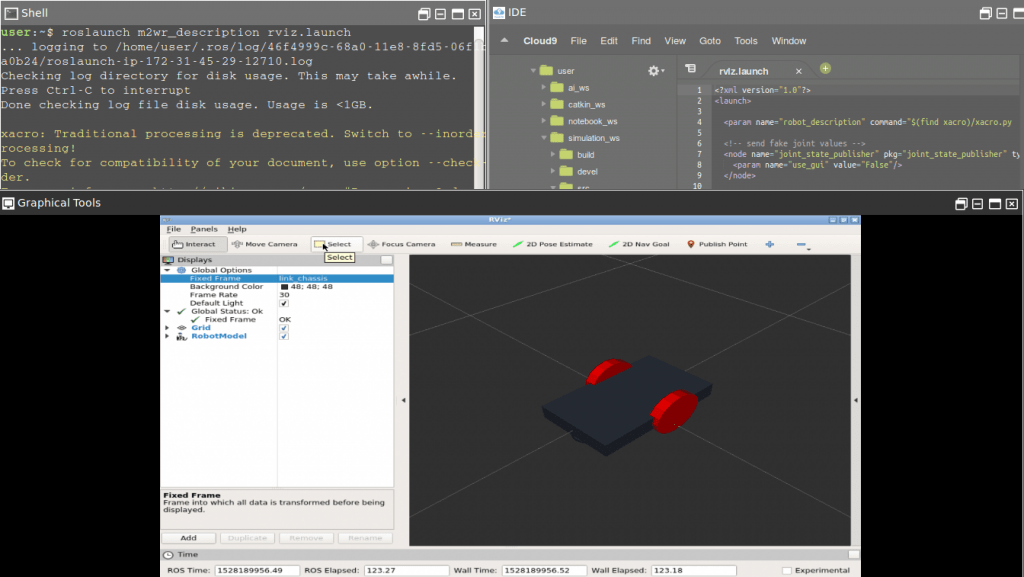Click the blue plus add-tool icon
Image resolution: width=1024 pixels, height=577 pixels.
770,244
